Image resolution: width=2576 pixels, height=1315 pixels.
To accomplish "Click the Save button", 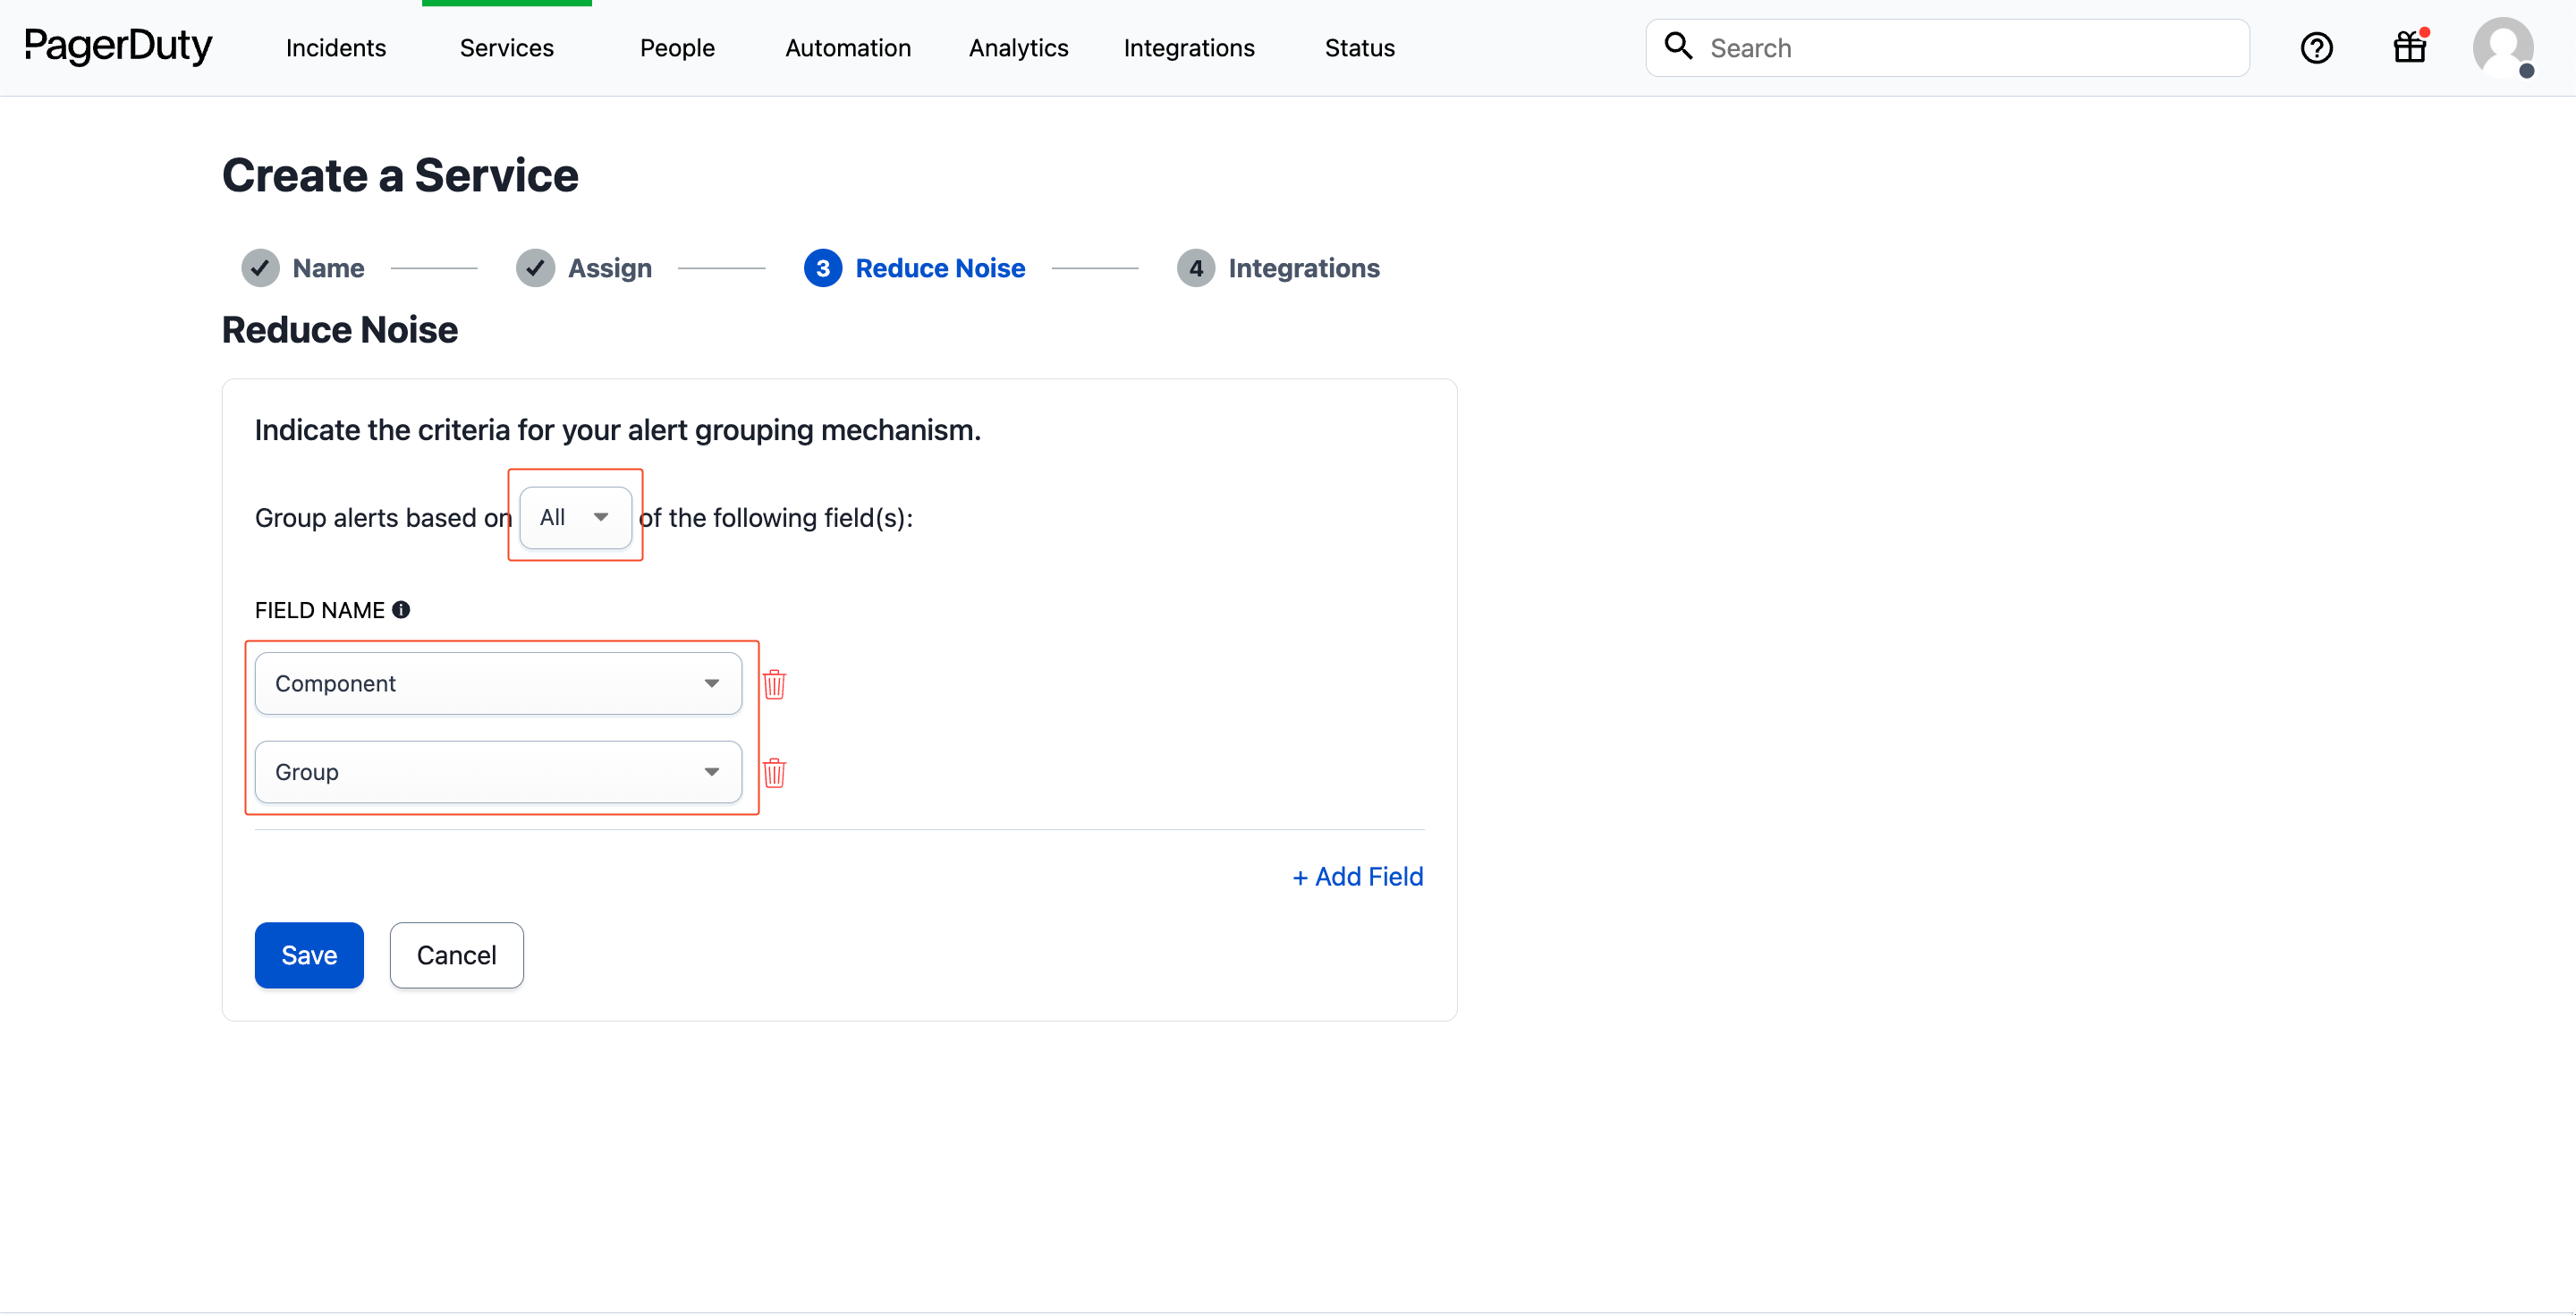I will [309, 955].
